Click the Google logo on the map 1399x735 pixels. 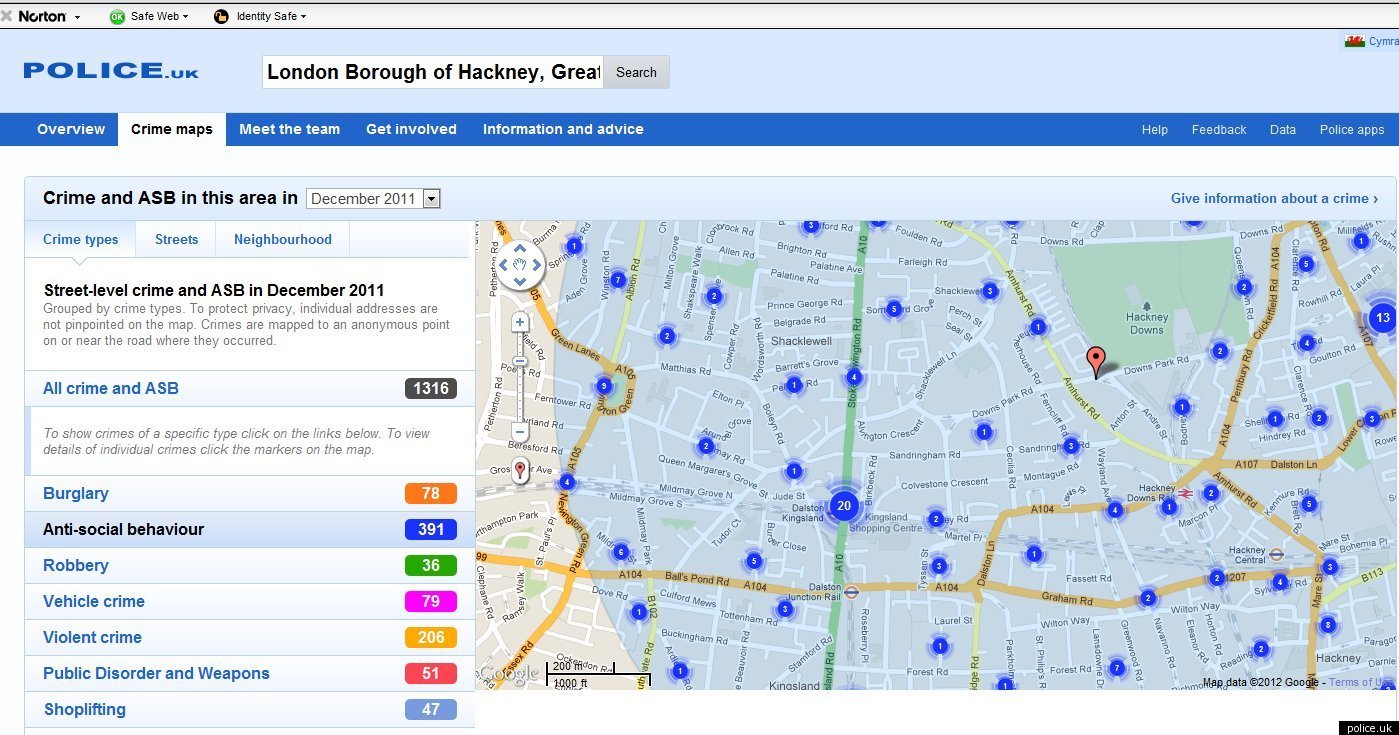coord(510,674)
